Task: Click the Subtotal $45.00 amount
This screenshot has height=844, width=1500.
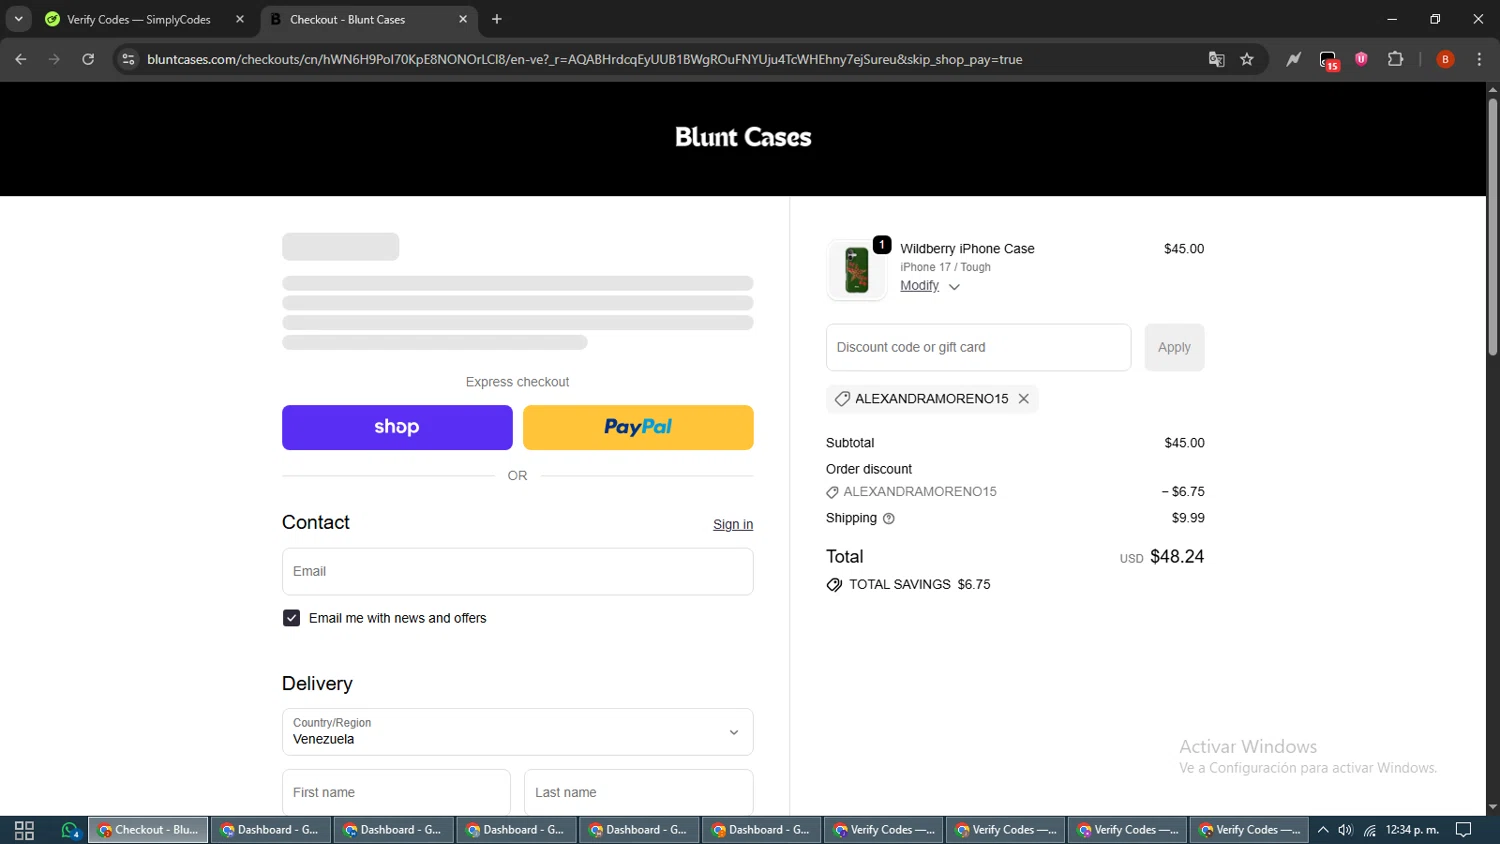Action: pos(1184,443)
